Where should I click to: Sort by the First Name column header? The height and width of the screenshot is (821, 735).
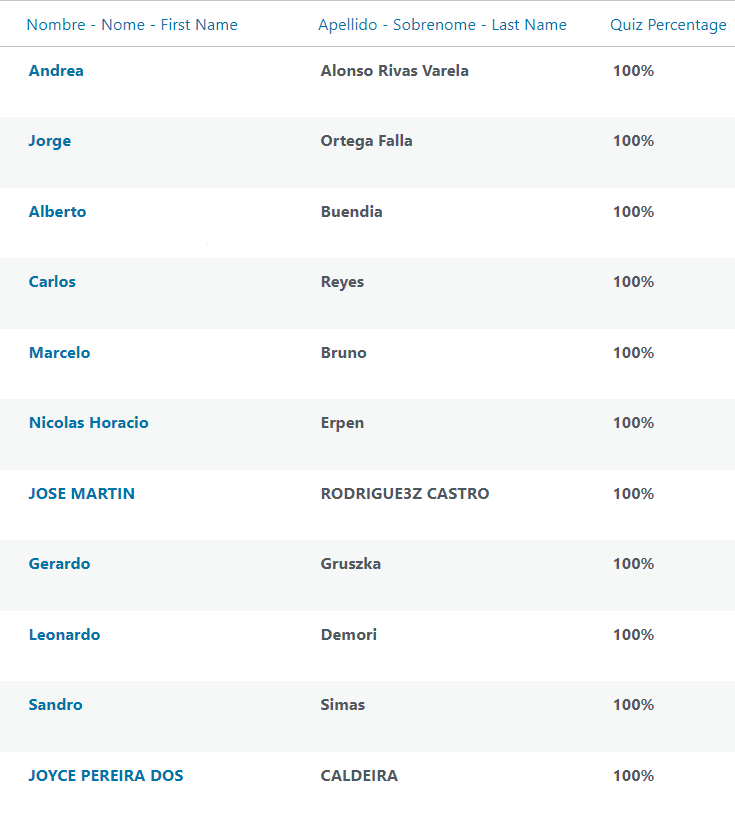click(x=132, y=25)
